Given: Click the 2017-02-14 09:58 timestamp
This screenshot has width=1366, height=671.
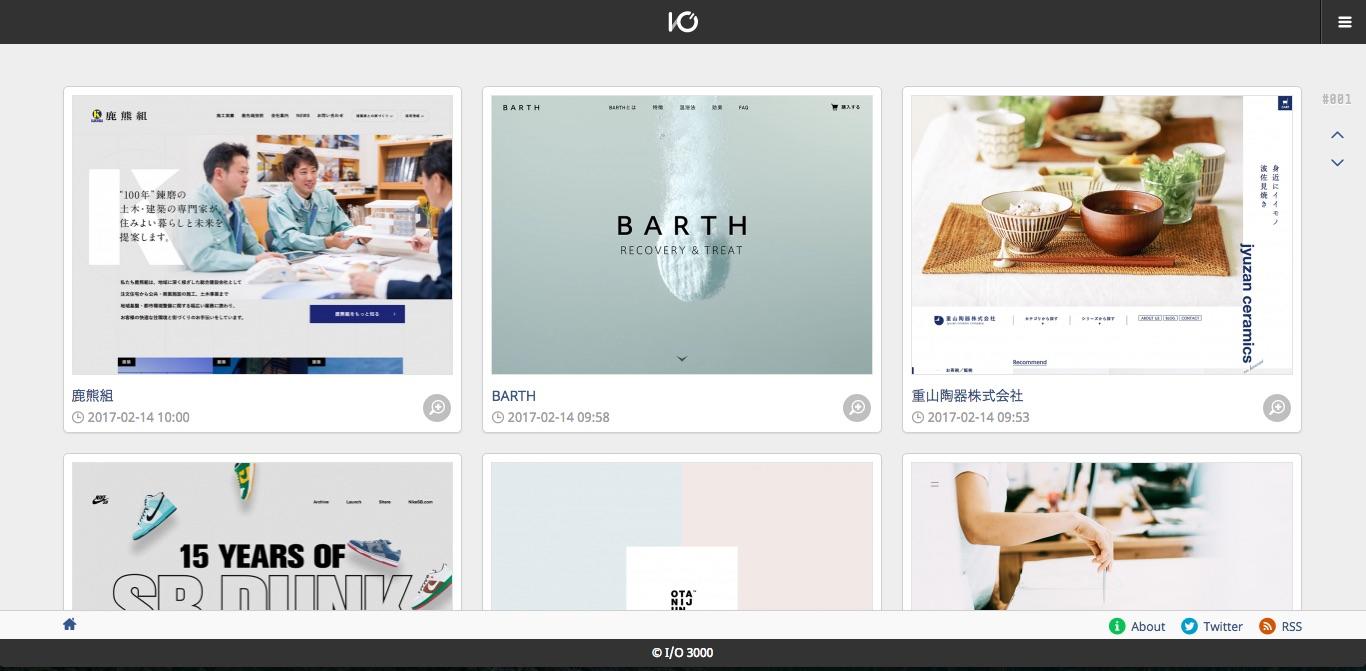Looking at the screenshot, I should (x=558, y=417).
